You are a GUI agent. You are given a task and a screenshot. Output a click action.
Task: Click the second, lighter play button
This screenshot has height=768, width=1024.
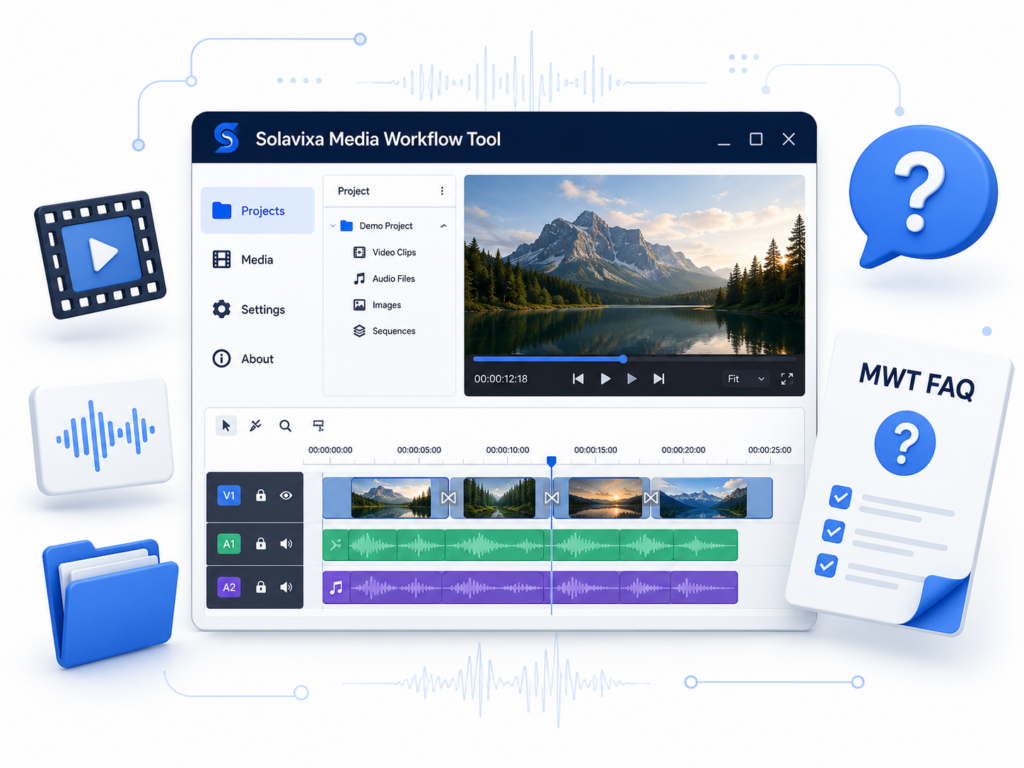point(632,379)
